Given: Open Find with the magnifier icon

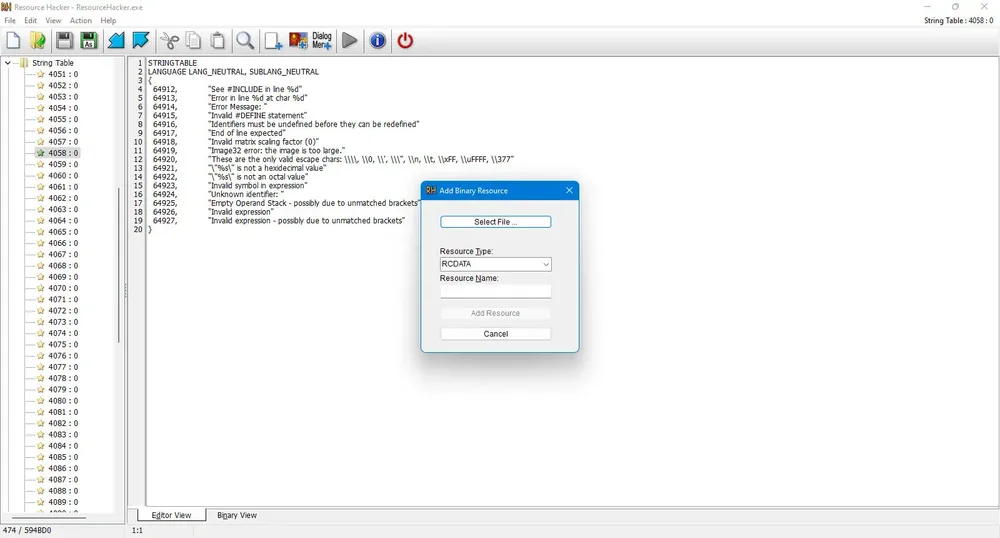Looking at the screenshot, I should pos(245,41).
